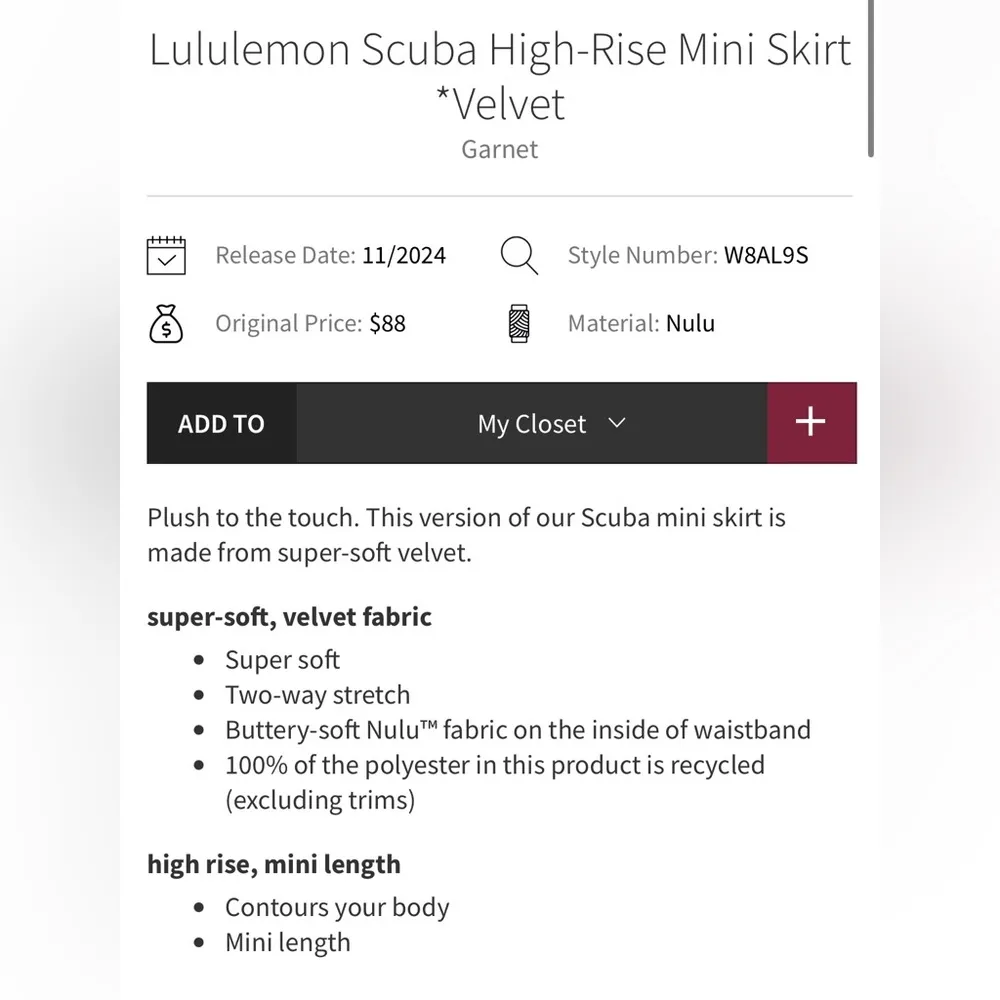The image size is (1000, 1000).
Task: Select the Original Price $88 text
Action: (309, 323)
